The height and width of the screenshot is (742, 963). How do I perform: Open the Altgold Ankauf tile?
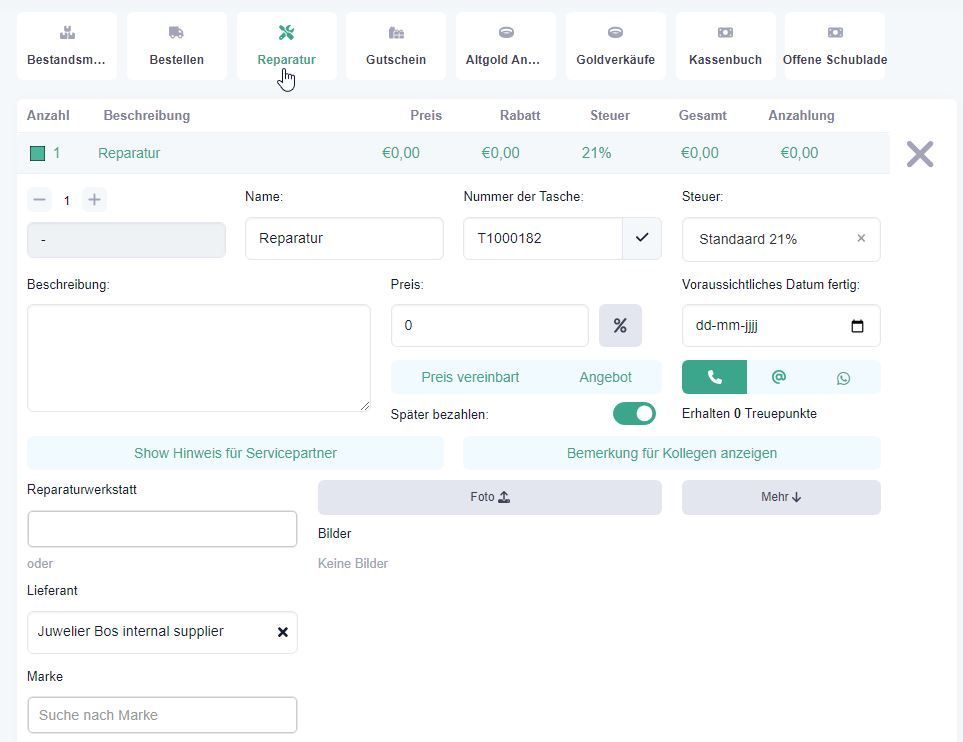[x=505, y=46]
